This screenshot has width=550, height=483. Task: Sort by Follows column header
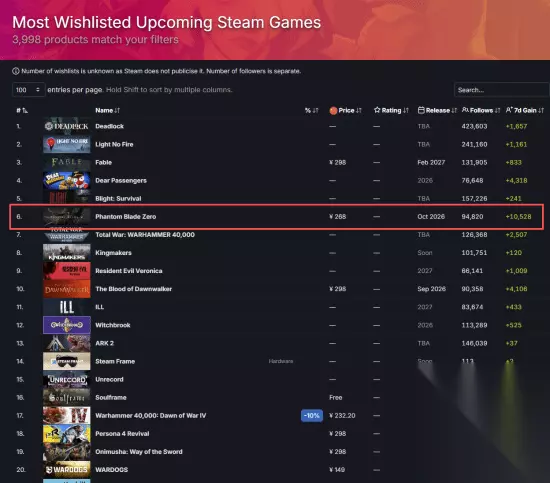point(481,110)
